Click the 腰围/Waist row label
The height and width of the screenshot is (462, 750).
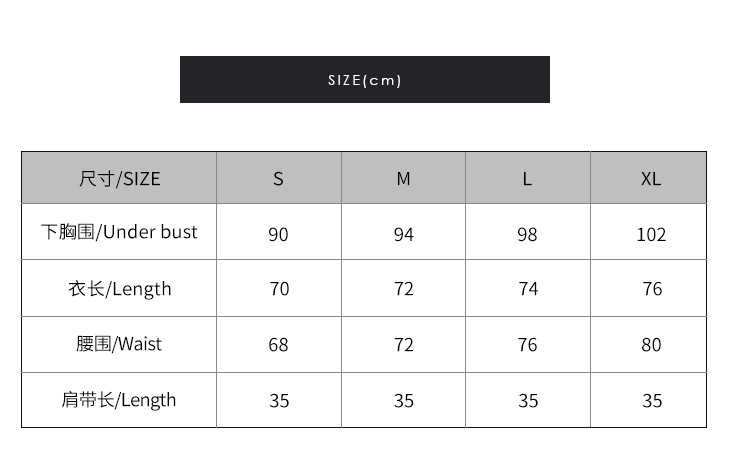[119, 344]
